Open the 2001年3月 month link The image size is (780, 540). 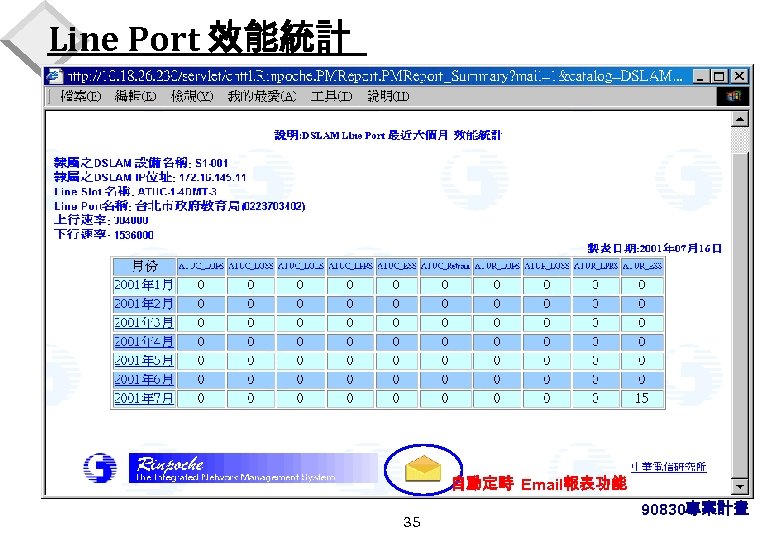(x=144, y=323)
